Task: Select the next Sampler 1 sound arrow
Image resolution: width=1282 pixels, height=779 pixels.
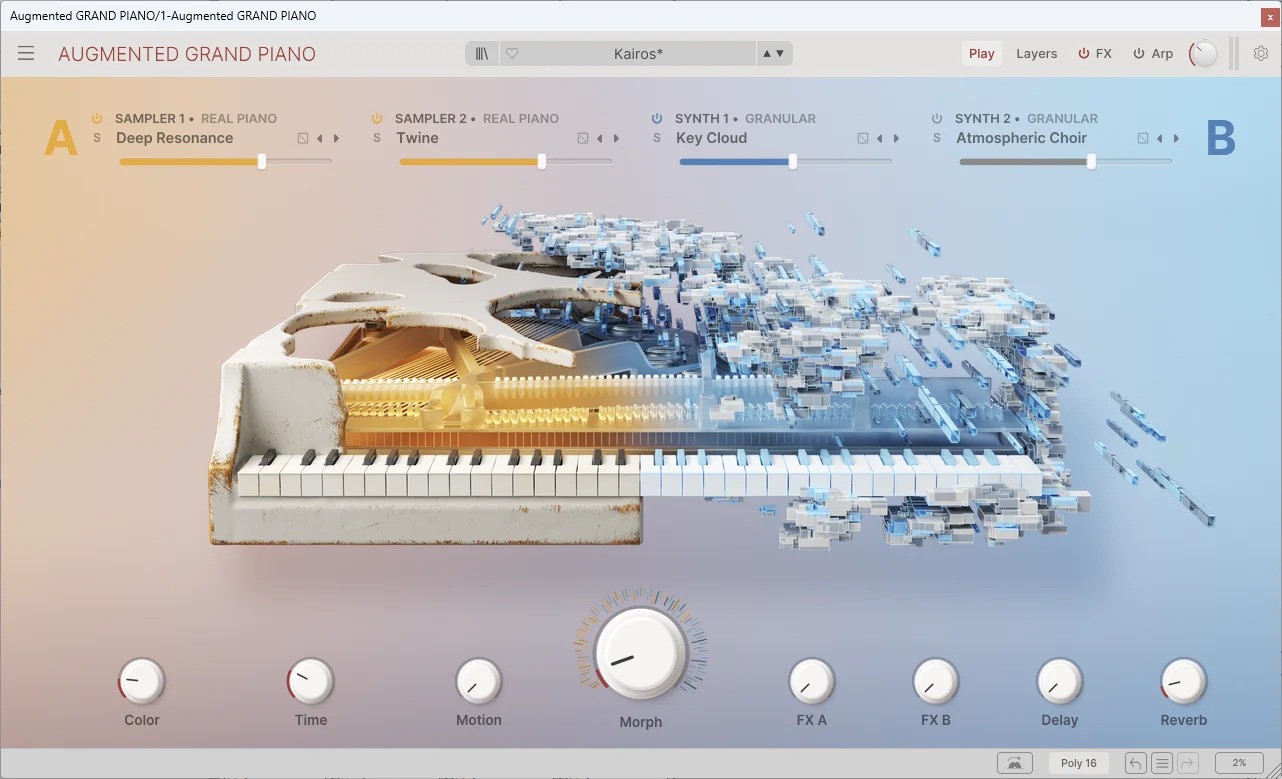Action: (336, 138)
